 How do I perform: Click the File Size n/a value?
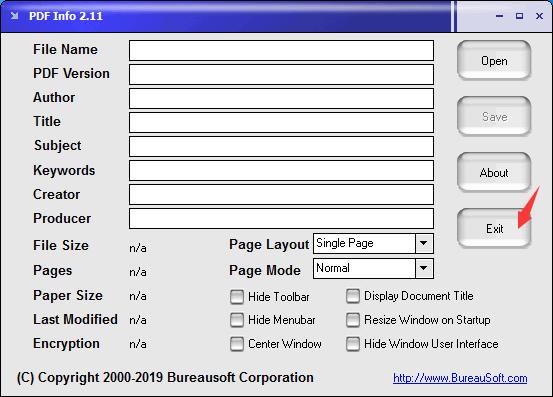(x=138, y=248)
